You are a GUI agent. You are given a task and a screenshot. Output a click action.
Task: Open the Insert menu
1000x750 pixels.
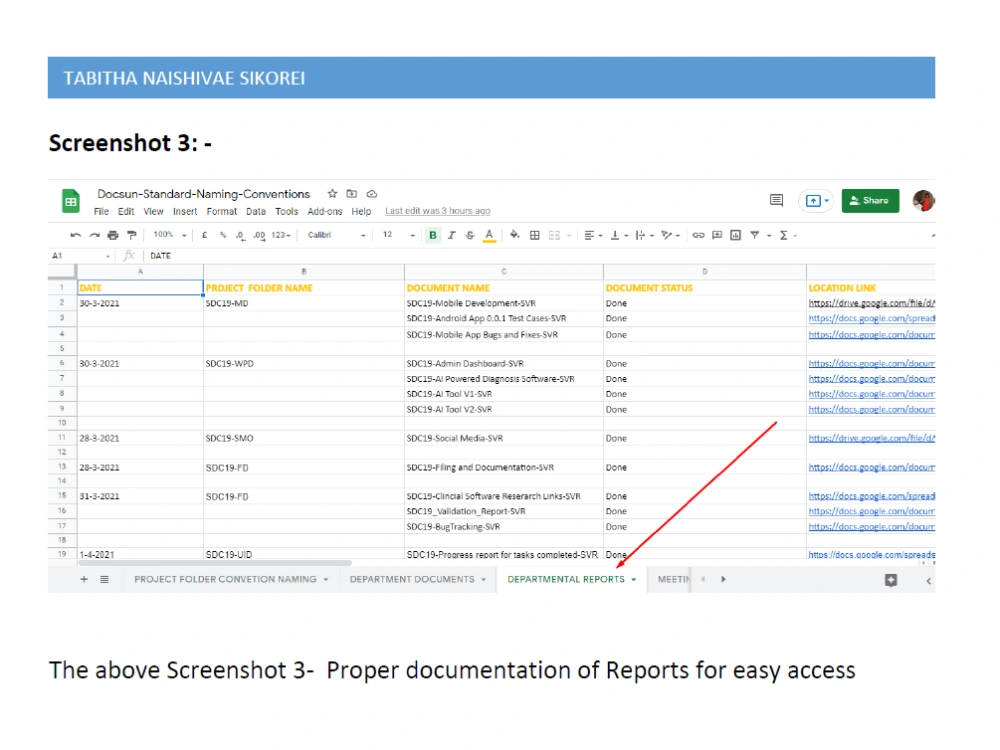185,212
